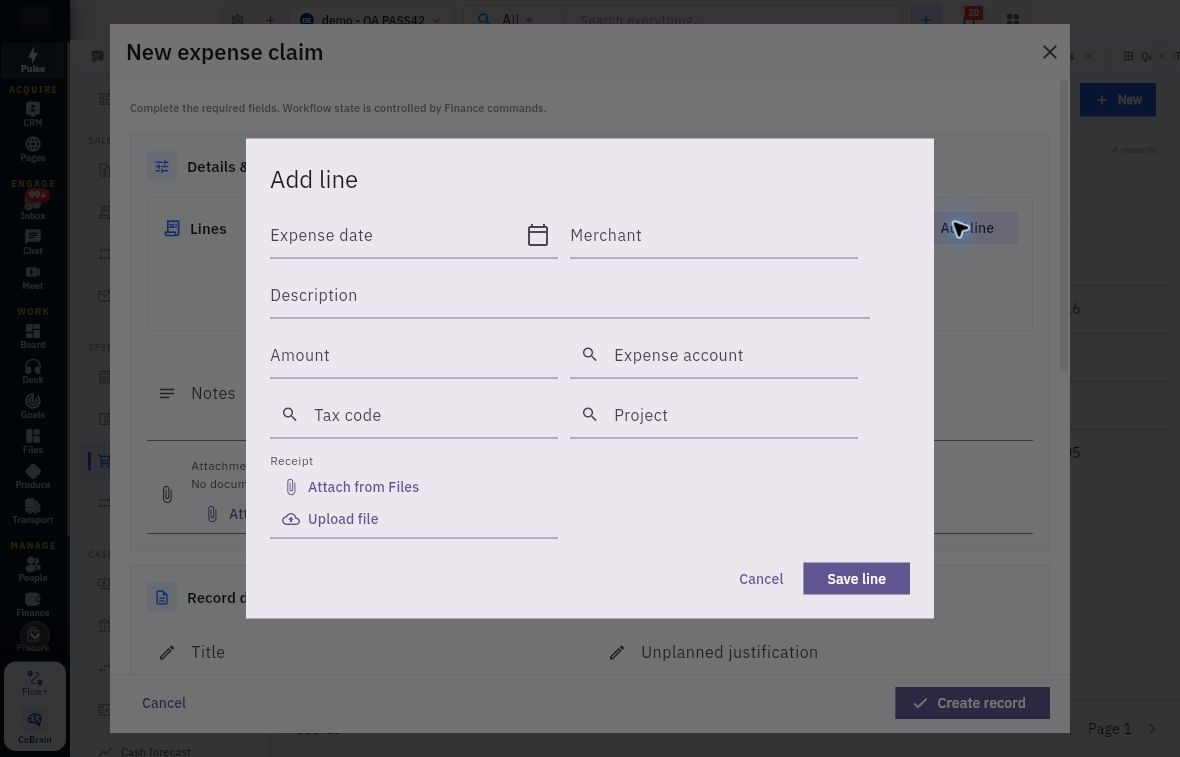This screenshot has height=757, width=1180.
Task: Open Pulse in the sidebar
Action: point(33,60)
